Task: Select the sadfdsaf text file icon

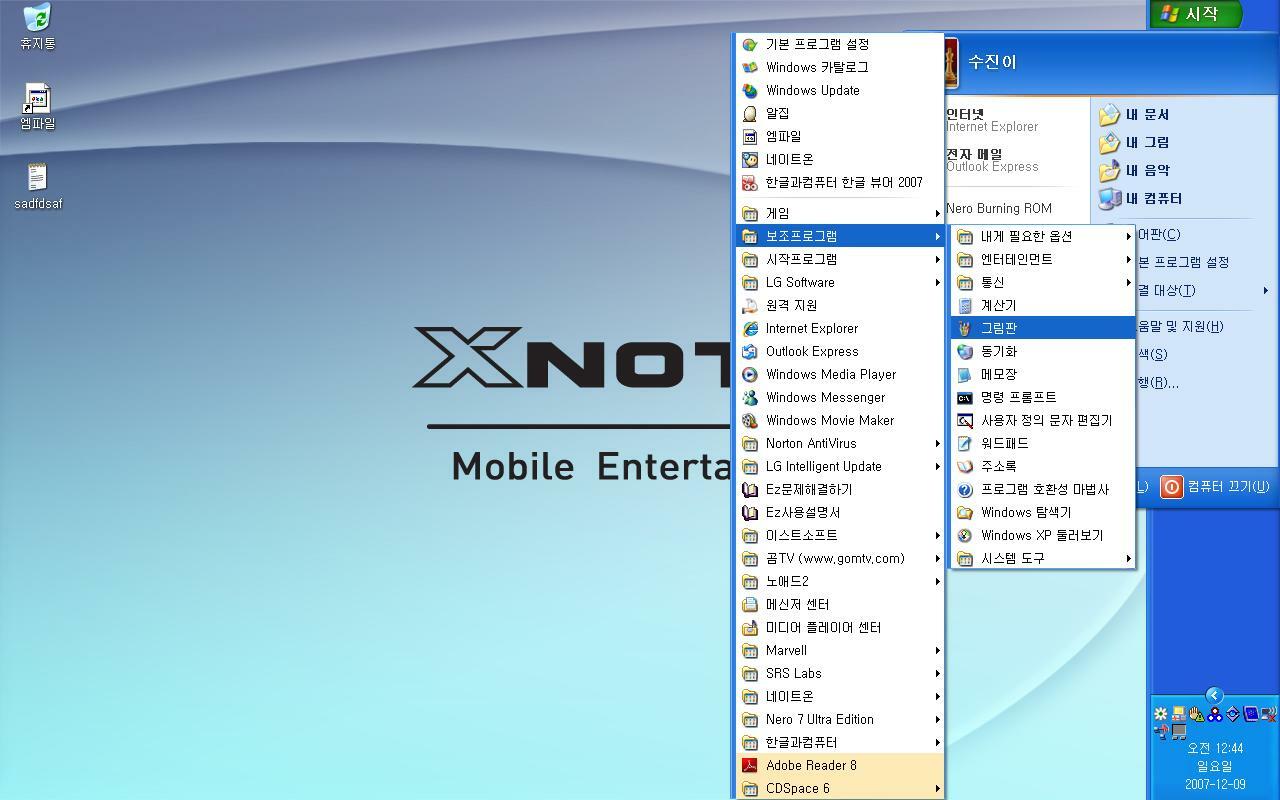Action: tap(37, 187)
